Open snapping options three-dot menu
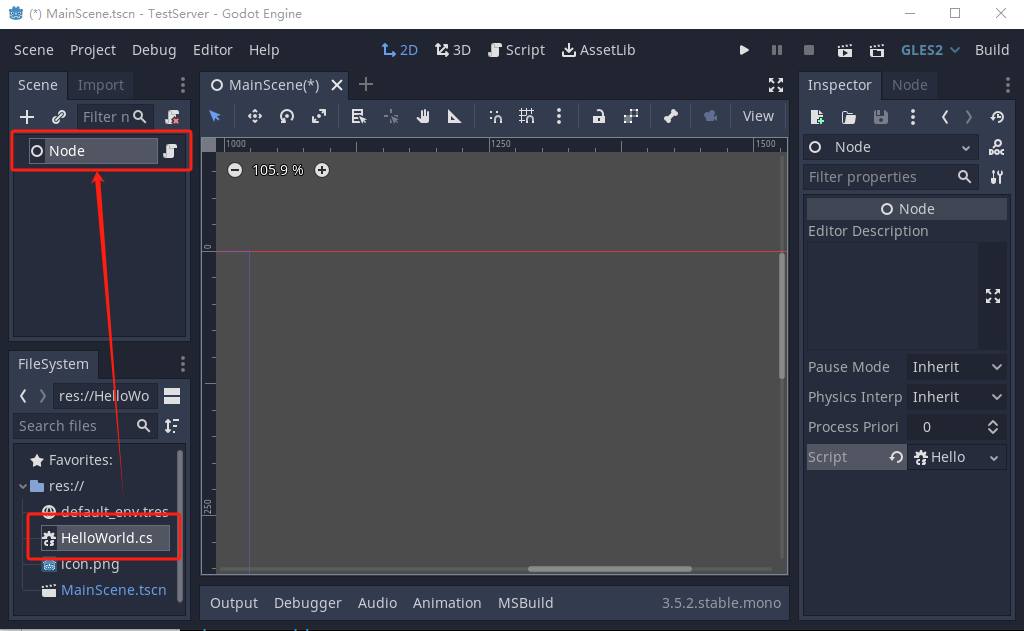This screenshot has height=631, width=1024. 558,116
